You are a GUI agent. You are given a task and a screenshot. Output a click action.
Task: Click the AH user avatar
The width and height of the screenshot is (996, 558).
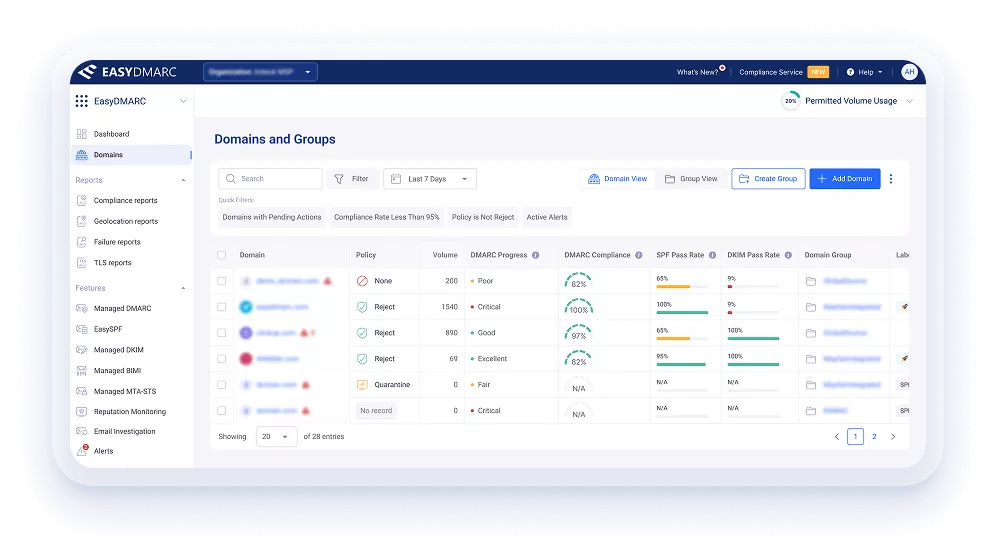click(x=909, y=72)
